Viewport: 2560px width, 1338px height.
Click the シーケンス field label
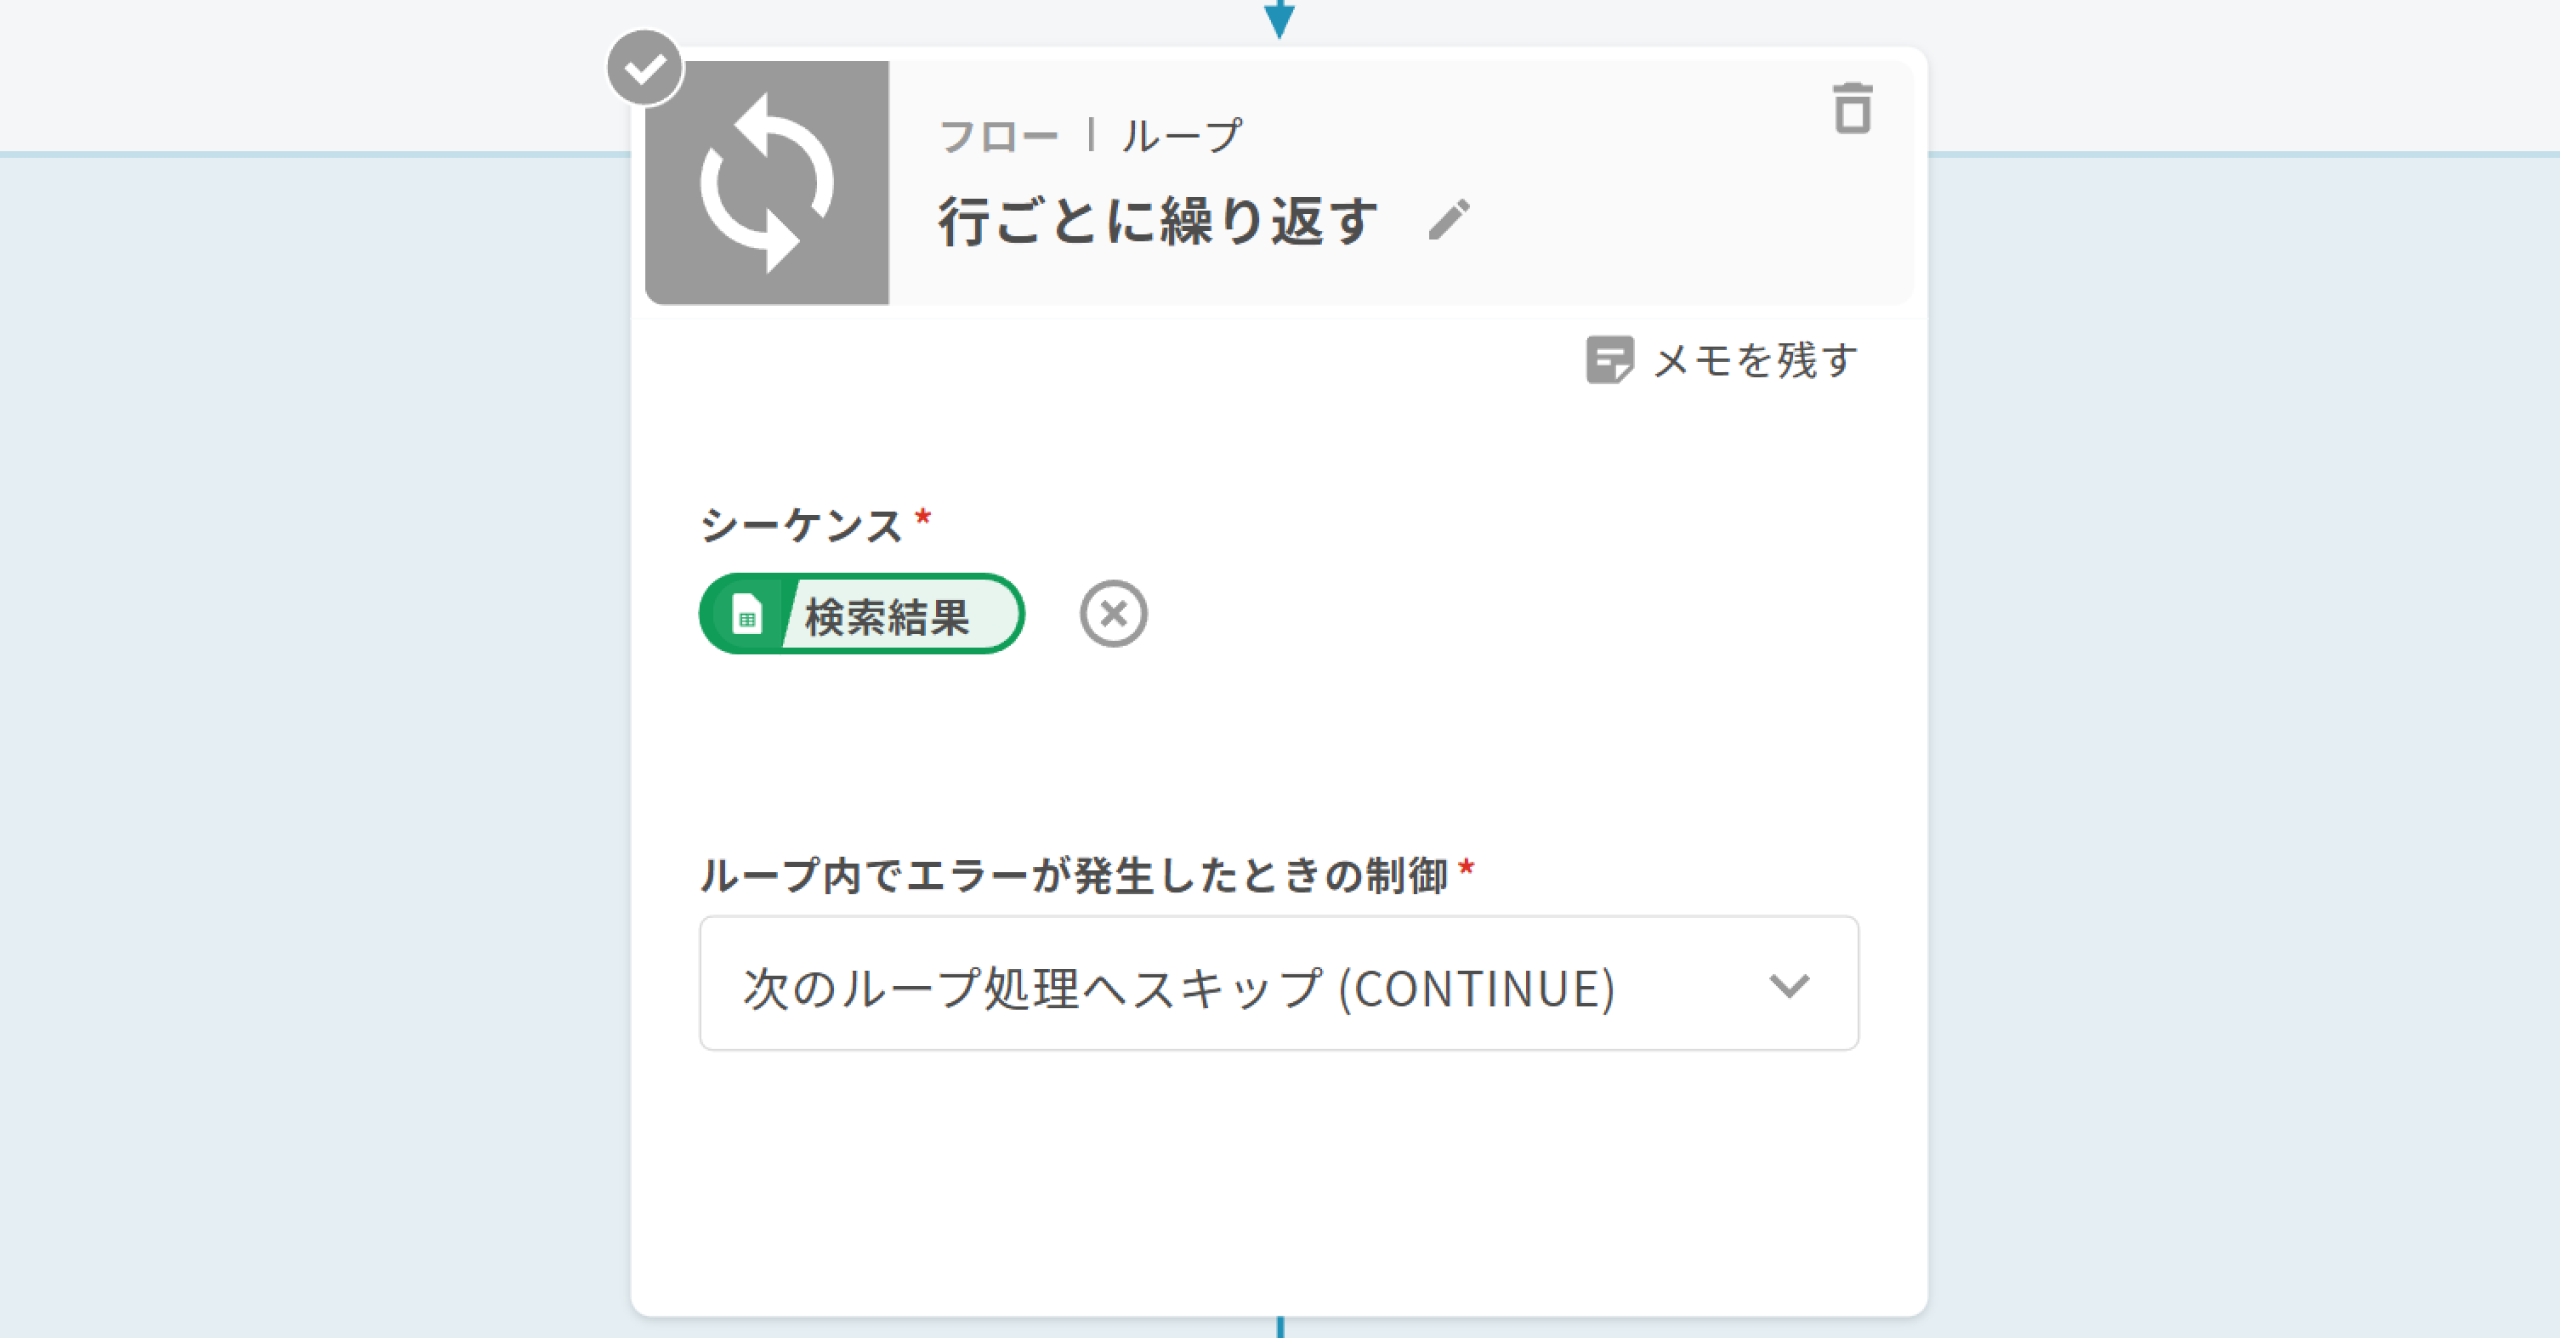click(x=801, y=526)
